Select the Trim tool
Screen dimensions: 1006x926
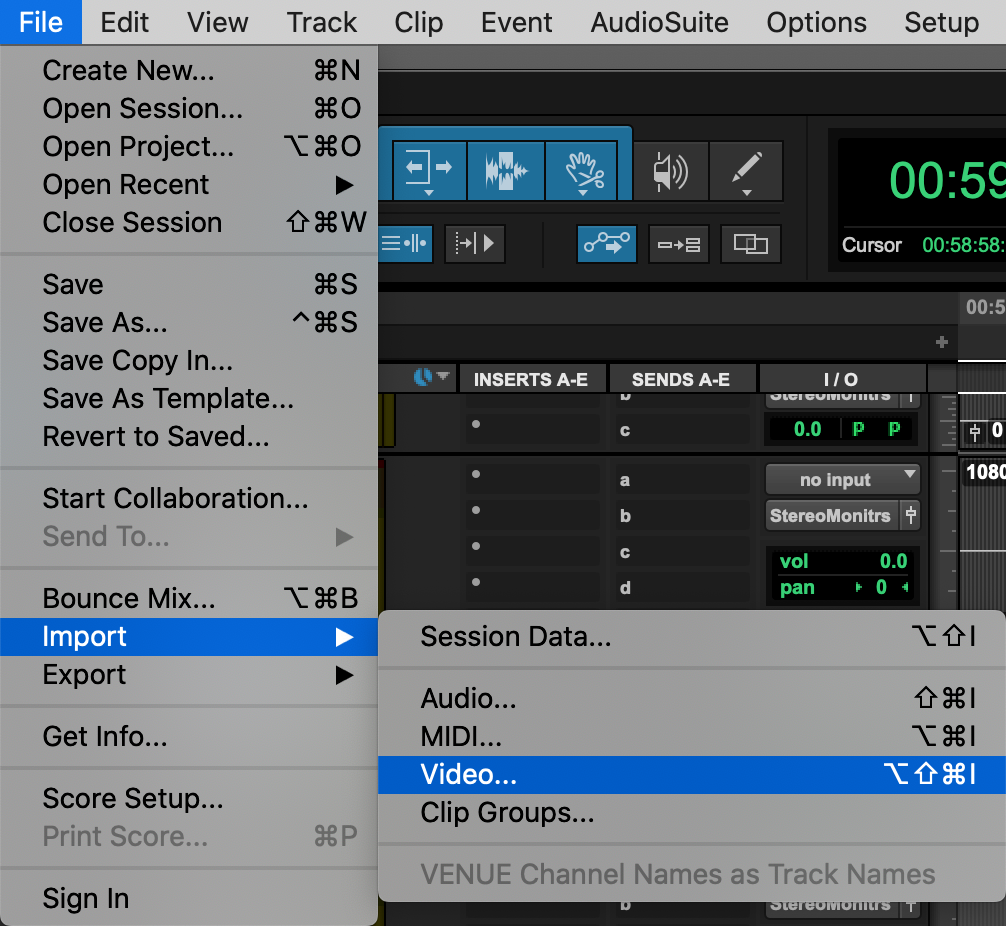(x=429, y=171)
